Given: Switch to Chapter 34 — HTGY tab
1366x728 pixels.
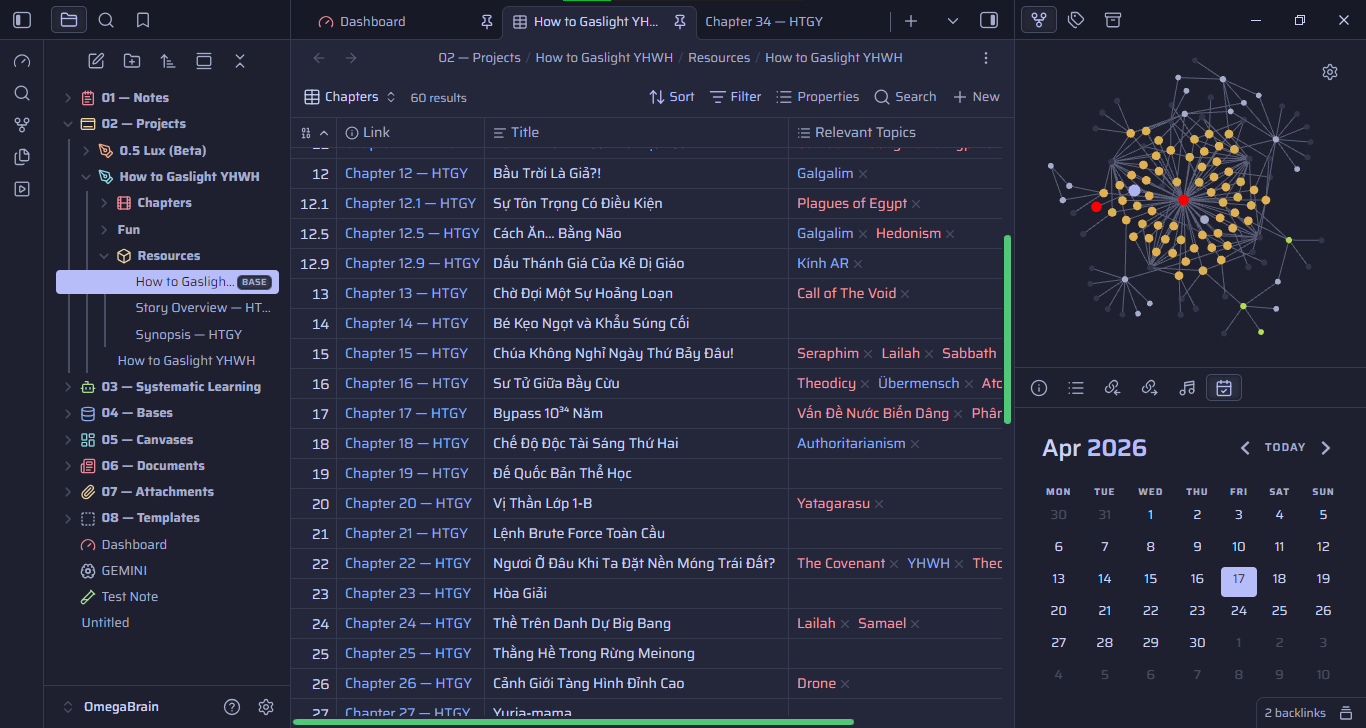Looking at the screenshot, I should click(x=764, y=21).
